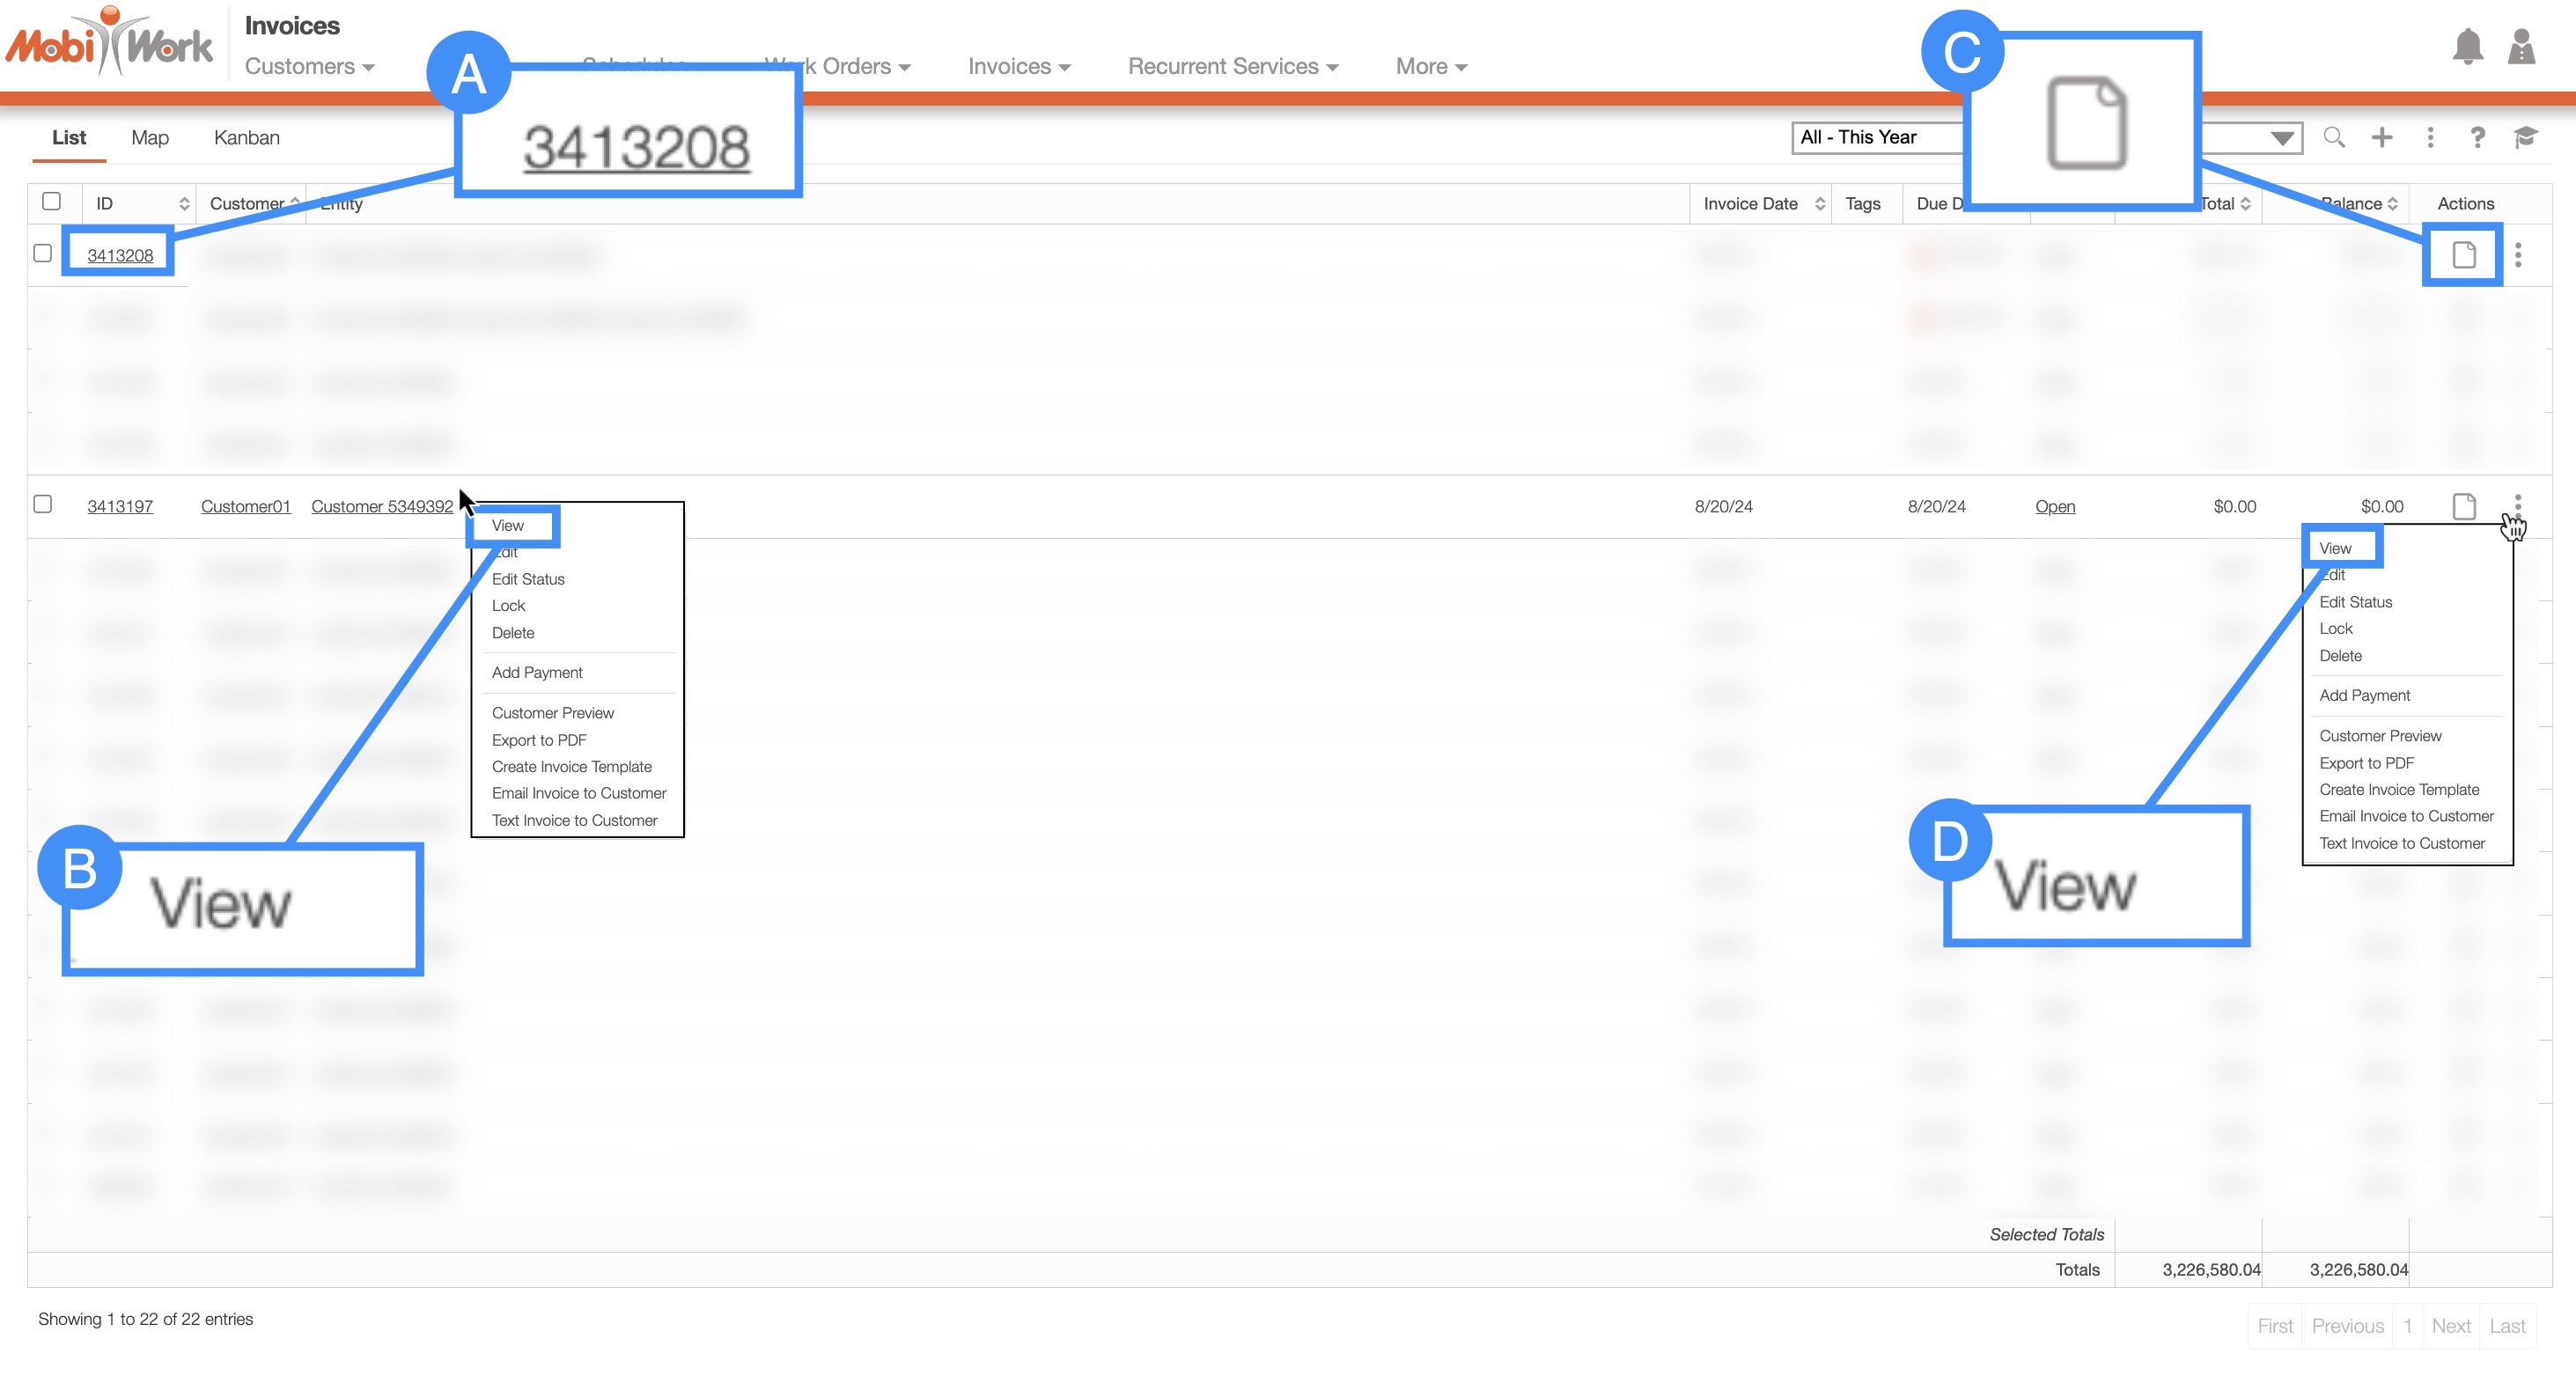Click view document icon for invoice 3413197
Image resolution: width=2576 pixels, height=1398 pixels.
click(2464, 506)
